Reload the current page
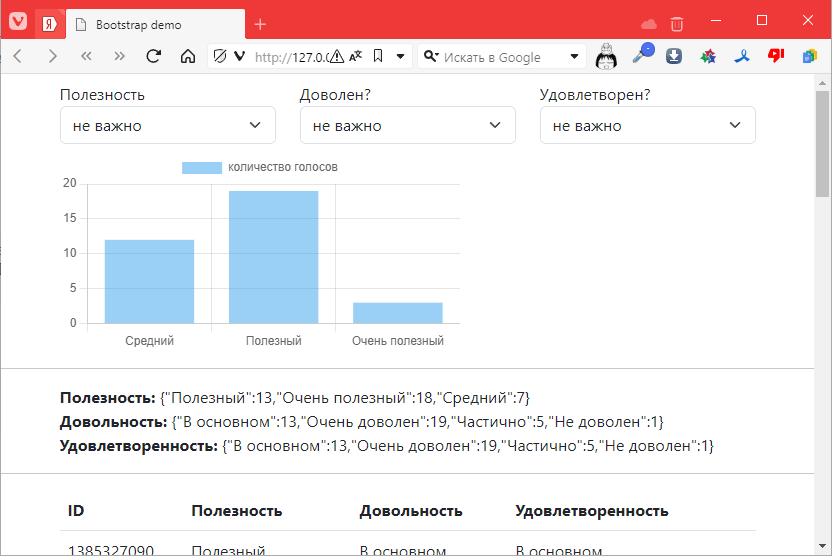Viewport: 832px width, 556px height. coord(153,57)
